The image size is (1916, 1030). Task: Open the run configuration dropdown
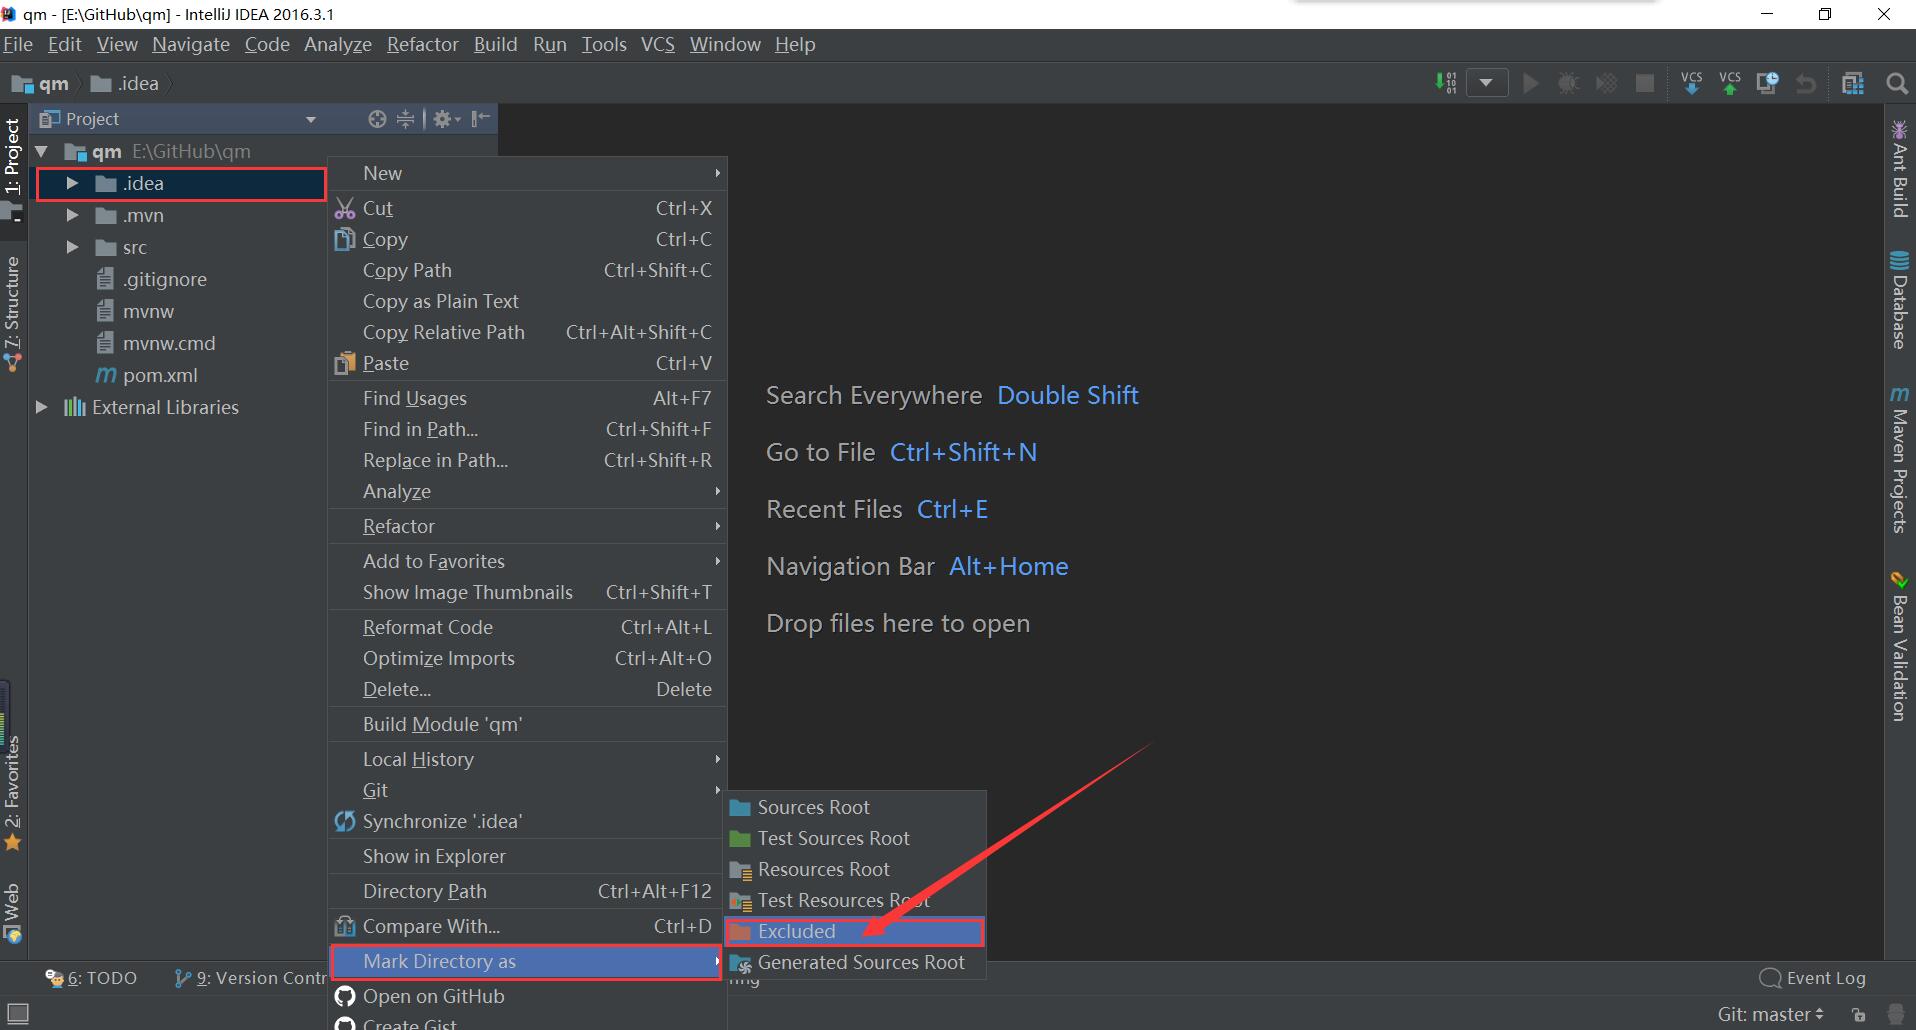1486,83
